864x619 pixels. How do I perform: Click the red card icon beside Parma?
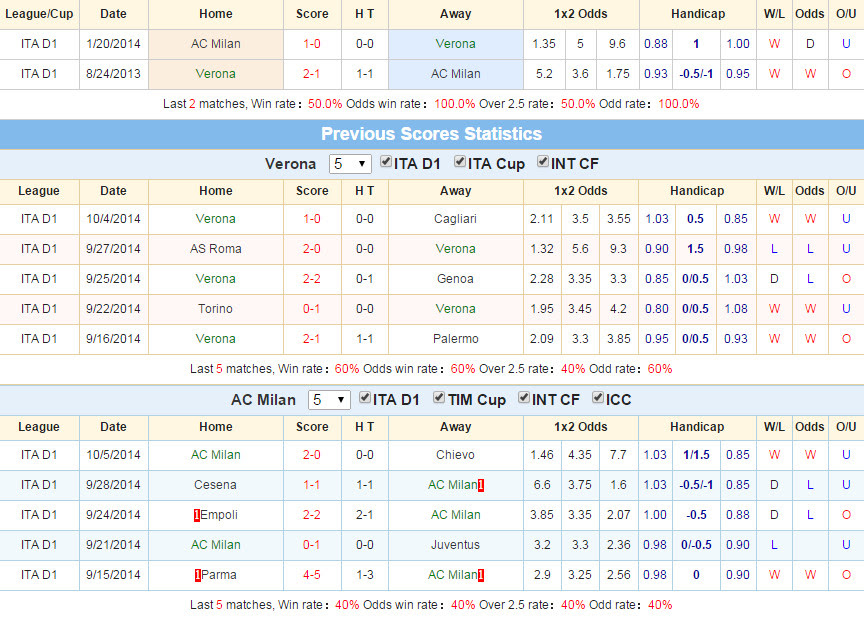coord(197,575)
